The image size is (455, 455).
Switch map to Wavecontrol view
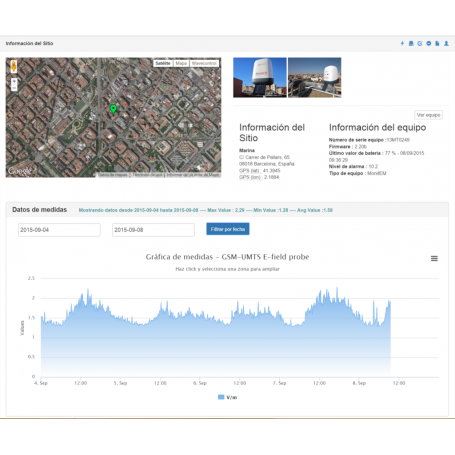[x=204, y=63]
